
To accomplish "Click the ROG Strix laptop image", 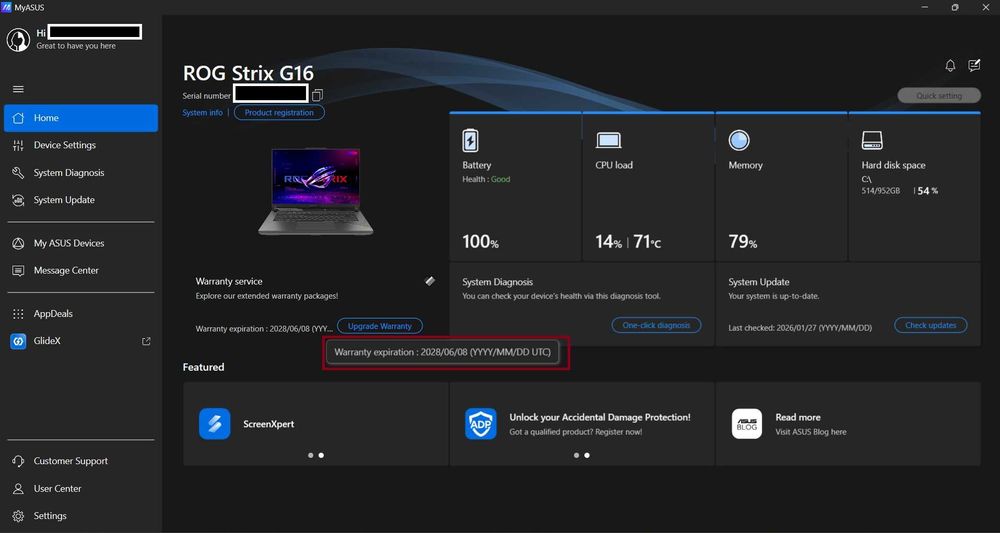I will pyautogui.click(x=316, y=191).
